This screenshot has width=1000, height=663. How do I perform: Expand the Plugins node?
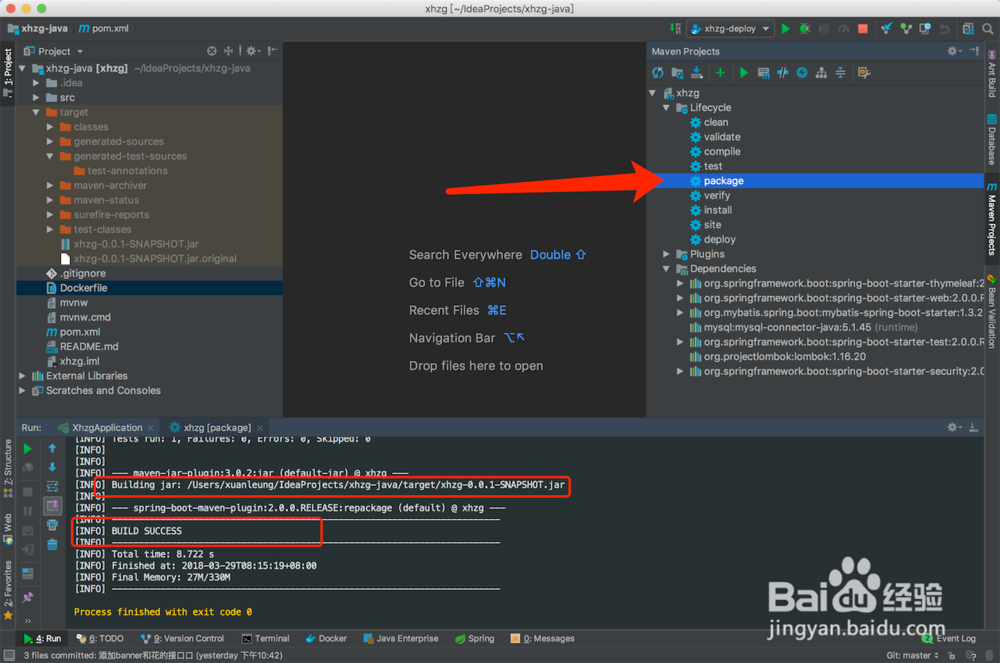(666, 254)
